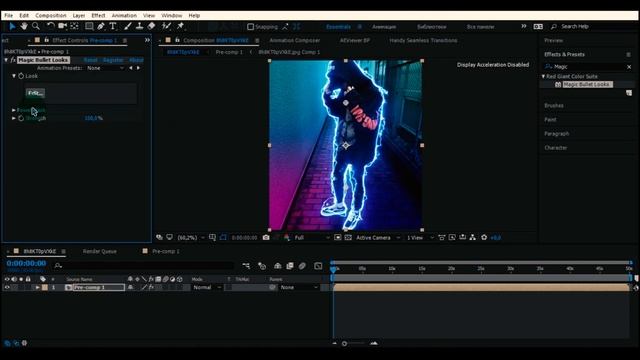640x360 pixels.
Task: Select the Rotation tool
Action: click(50, 26)
